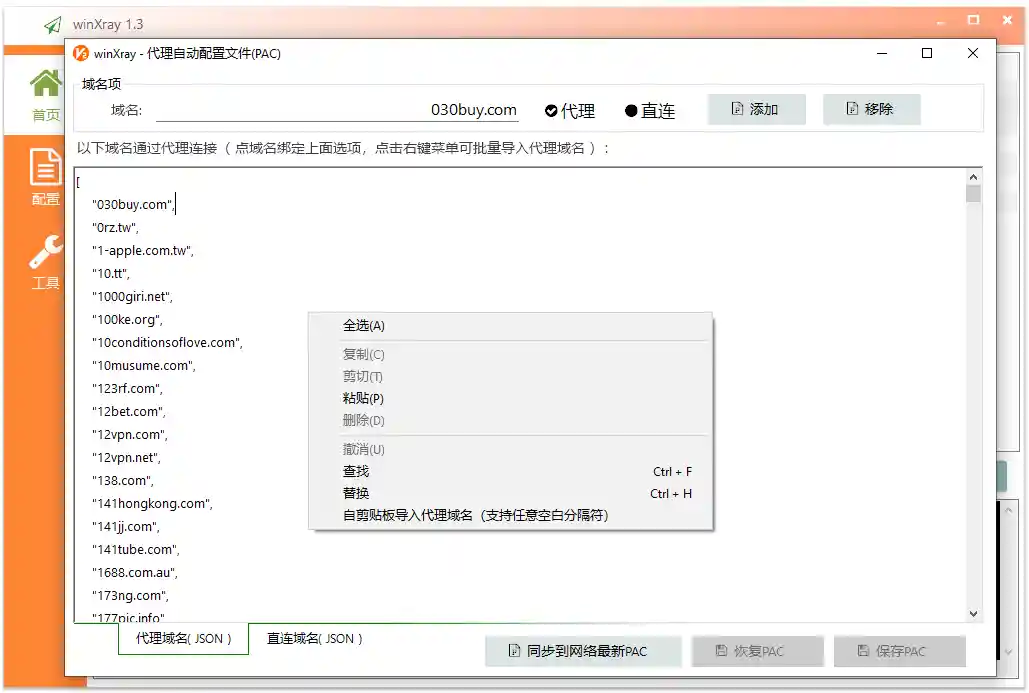Click the 移除 Remove button

(x=871, y=108)
